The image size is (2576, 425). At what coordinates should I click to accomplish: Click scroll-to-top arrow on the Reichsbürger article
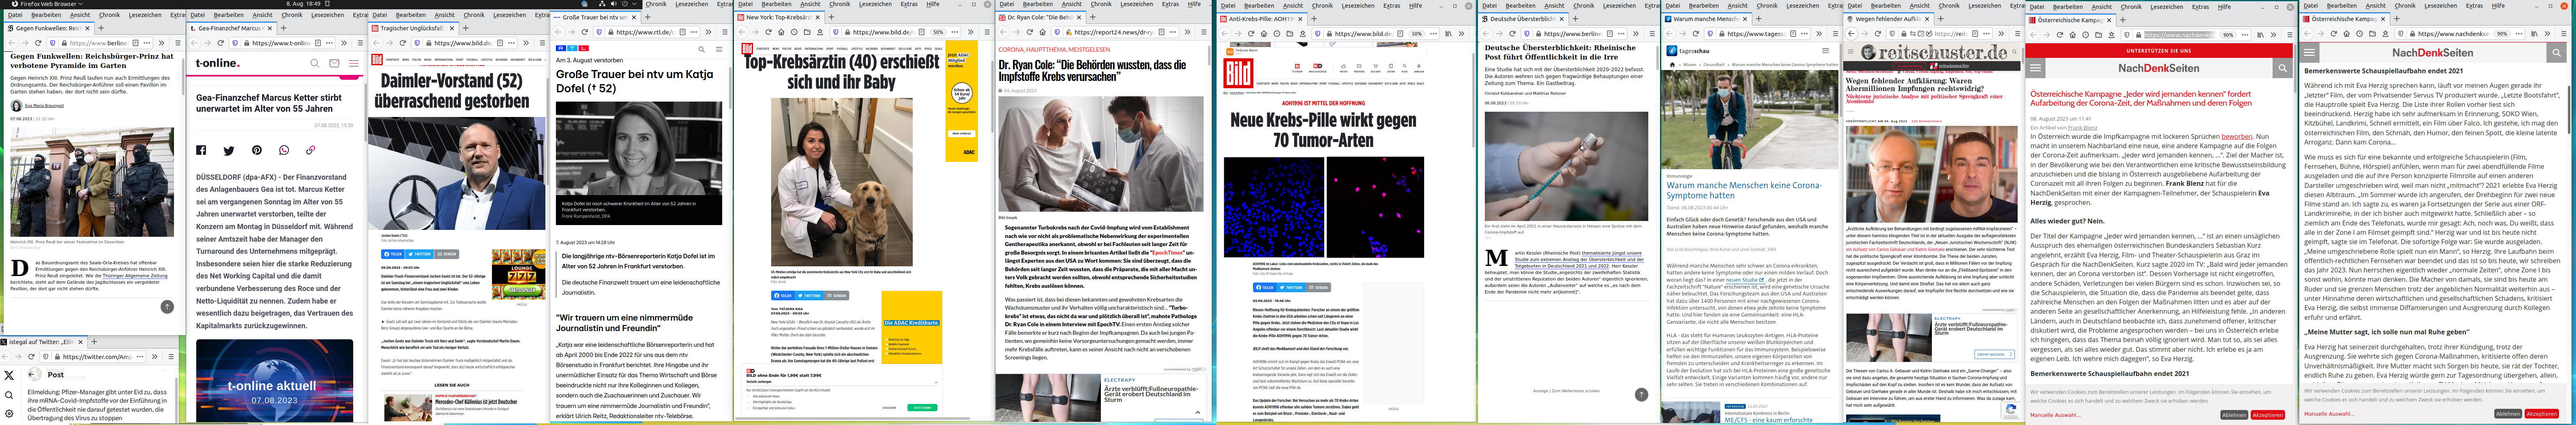tap(167, 307)
